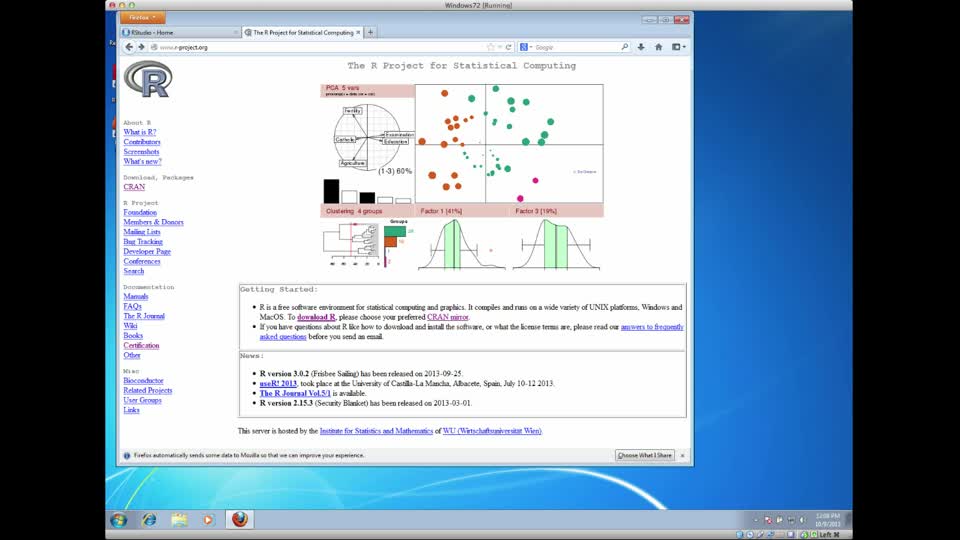960x540 pixels.
Task: Open the Mailing Lists link
Action: [141, 232]
